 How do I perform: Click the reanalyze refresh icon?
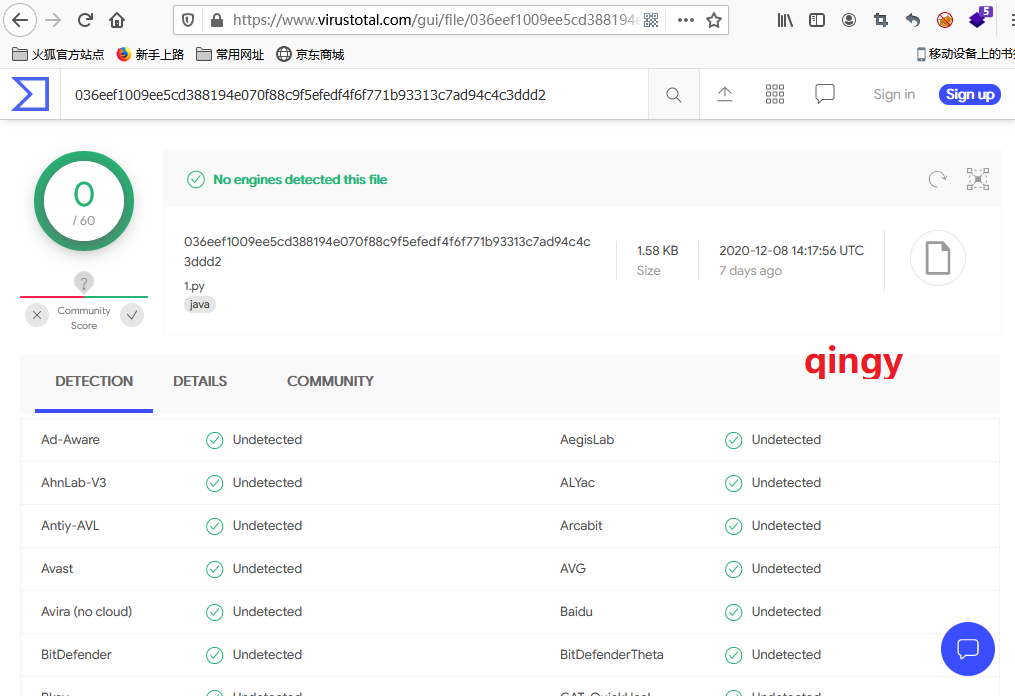click(x=937, y=179)
